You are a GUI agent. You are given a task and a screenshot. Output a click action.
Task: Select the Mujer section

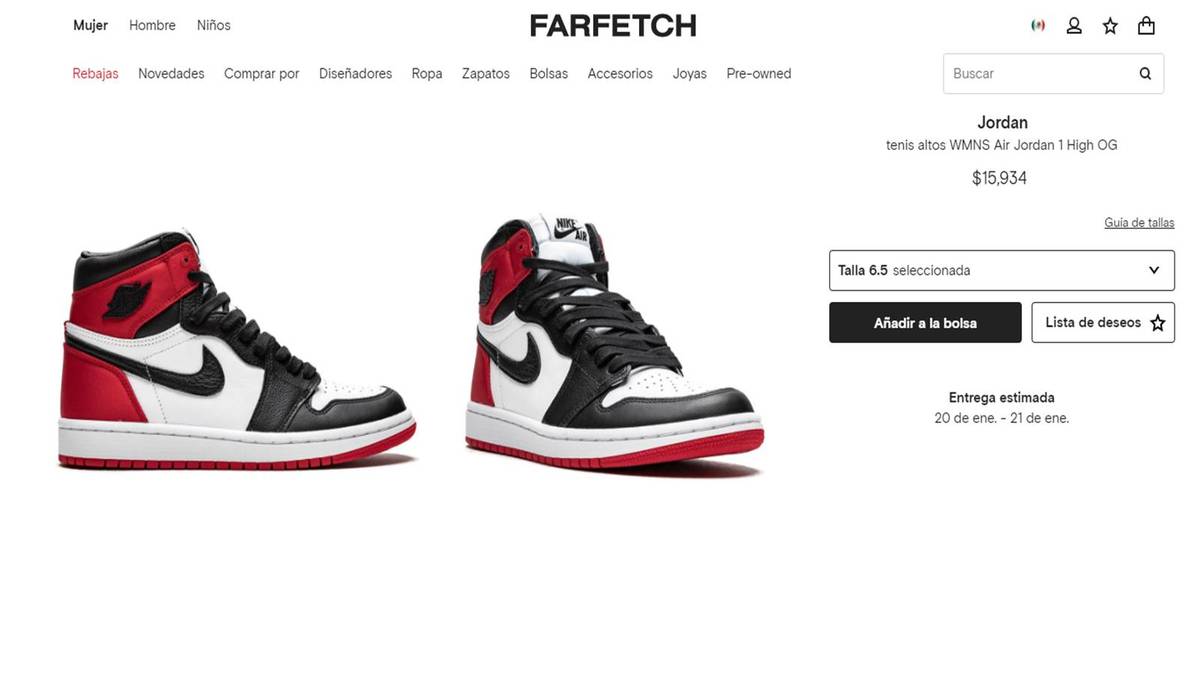click(90, 25)
